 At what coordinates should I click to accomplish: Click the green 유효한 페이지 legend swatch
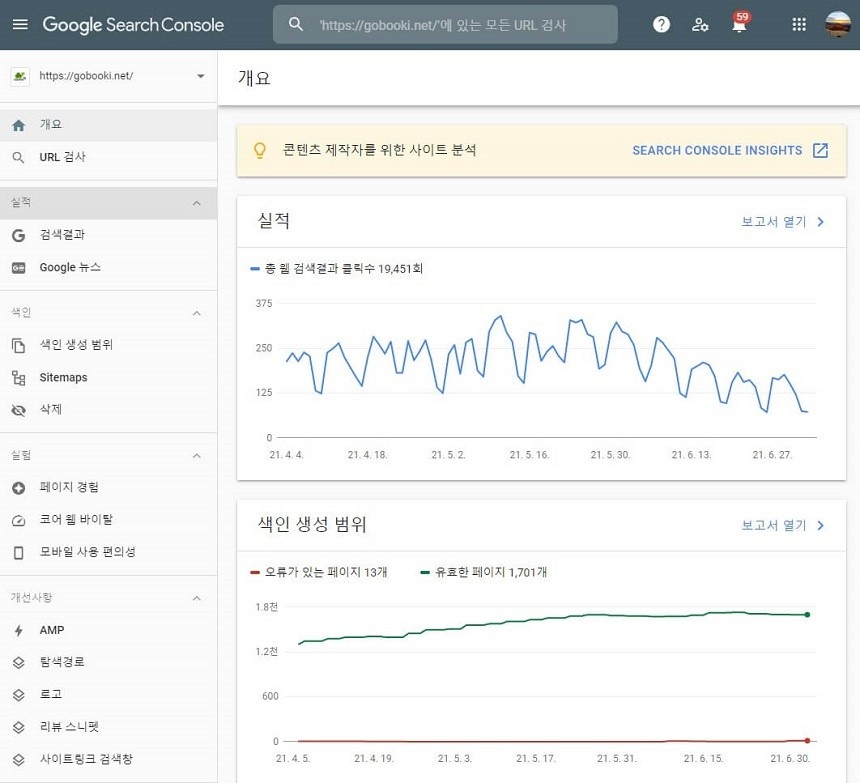tap(425, 572)
